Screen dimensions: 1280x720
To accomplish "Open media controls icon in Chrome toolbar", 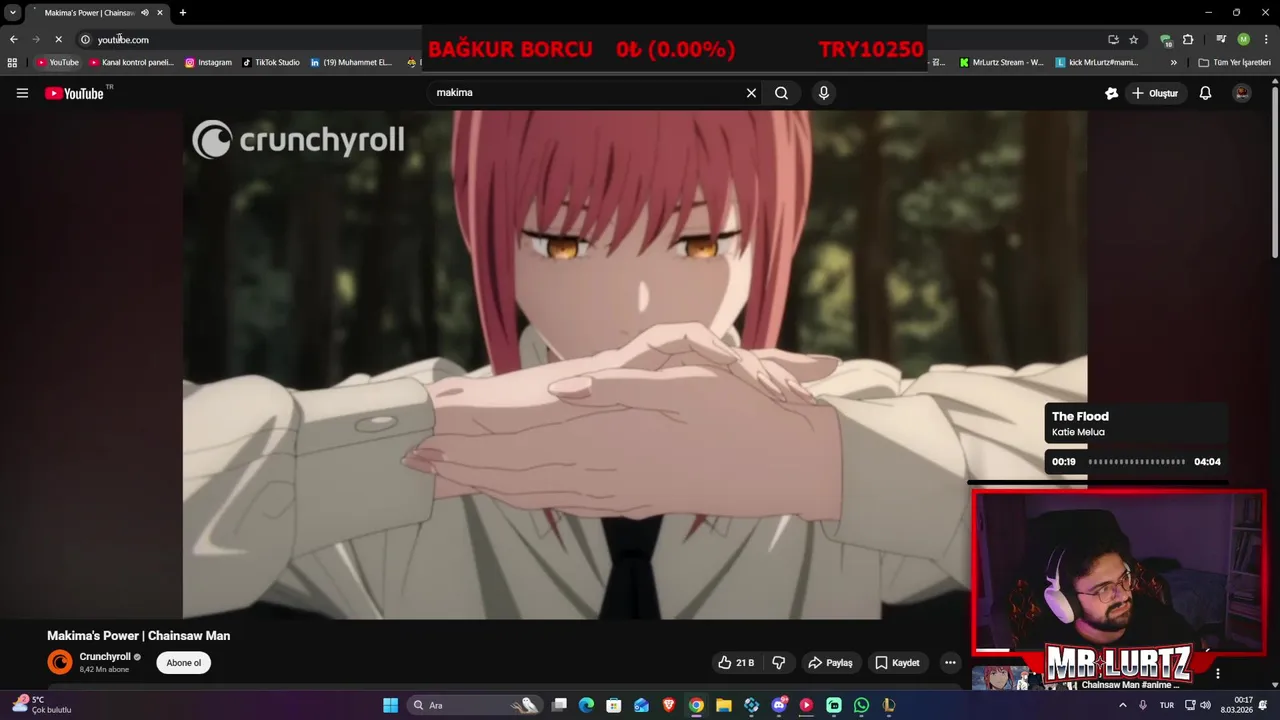I will click(1221, 39).
